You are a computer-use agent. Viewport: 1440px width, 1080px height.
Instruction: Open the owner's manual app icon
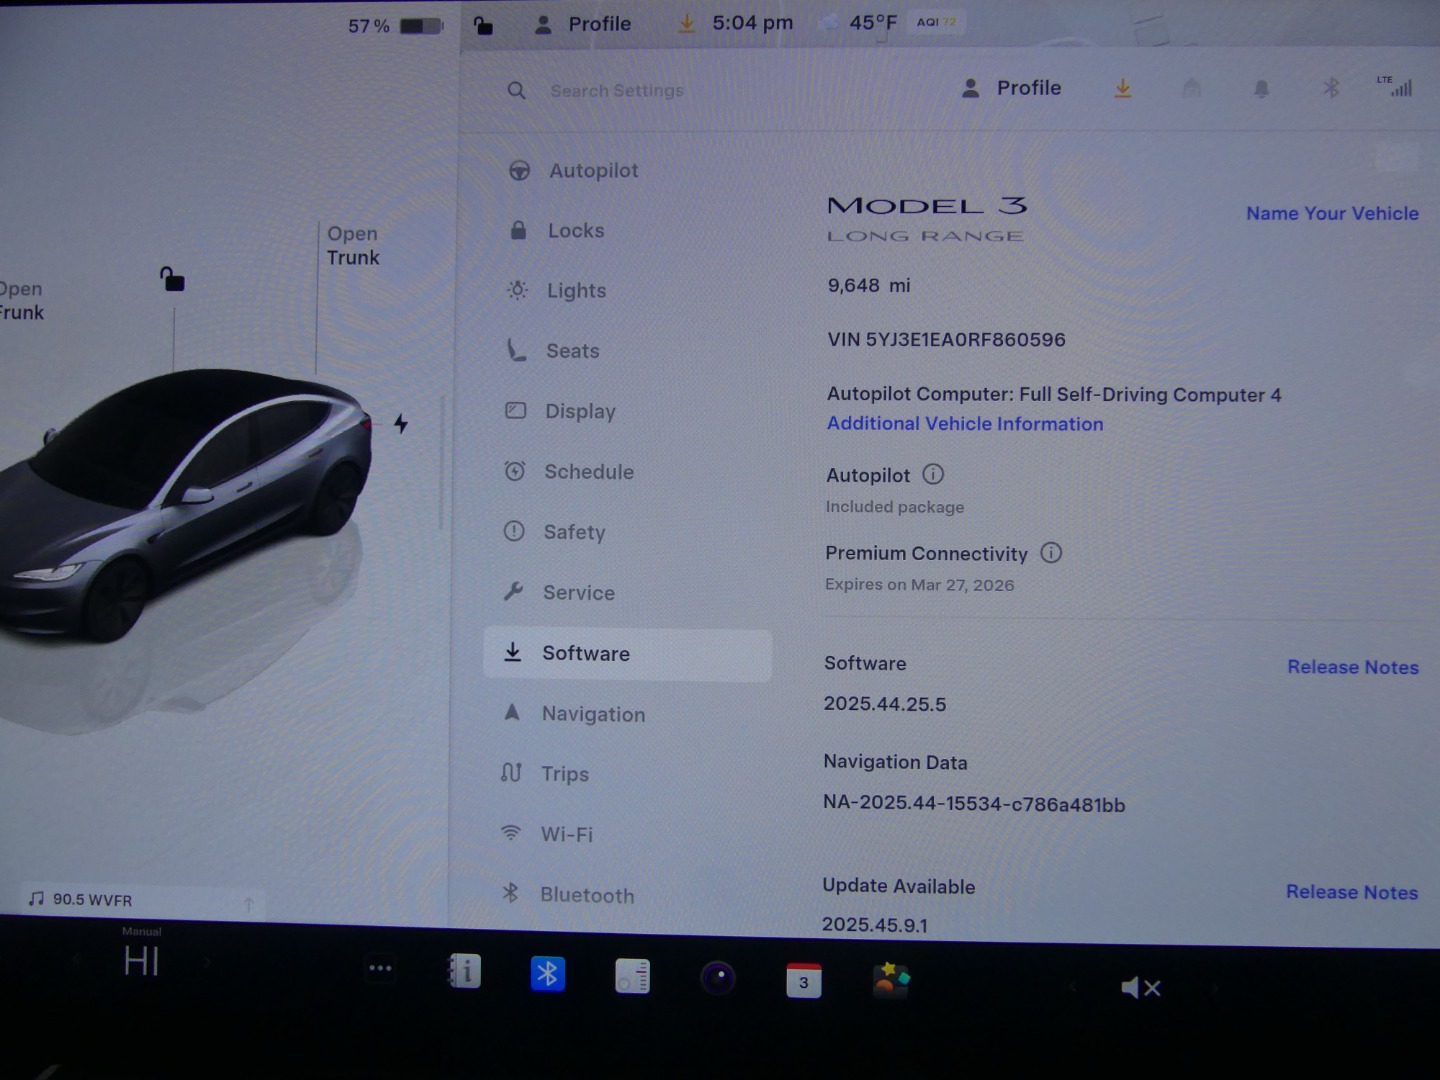464,971
